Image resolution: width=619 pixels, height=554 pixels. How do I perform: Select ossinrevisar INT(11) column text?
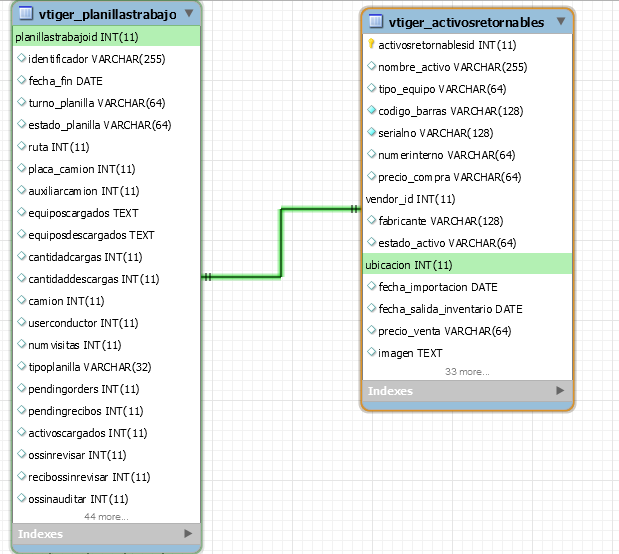point(77,455)
